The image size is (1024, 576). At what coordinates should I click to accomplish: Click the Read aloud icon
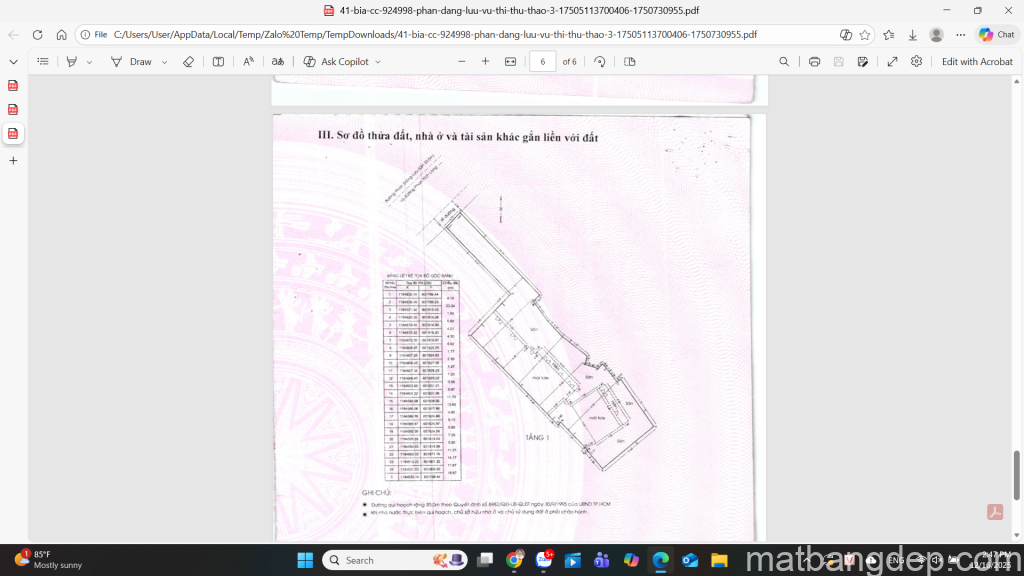click(249, 62)
